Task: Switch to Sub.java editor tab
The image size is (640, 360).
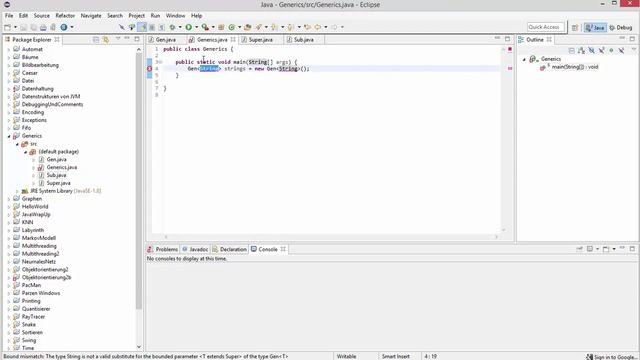Action: 304,40
